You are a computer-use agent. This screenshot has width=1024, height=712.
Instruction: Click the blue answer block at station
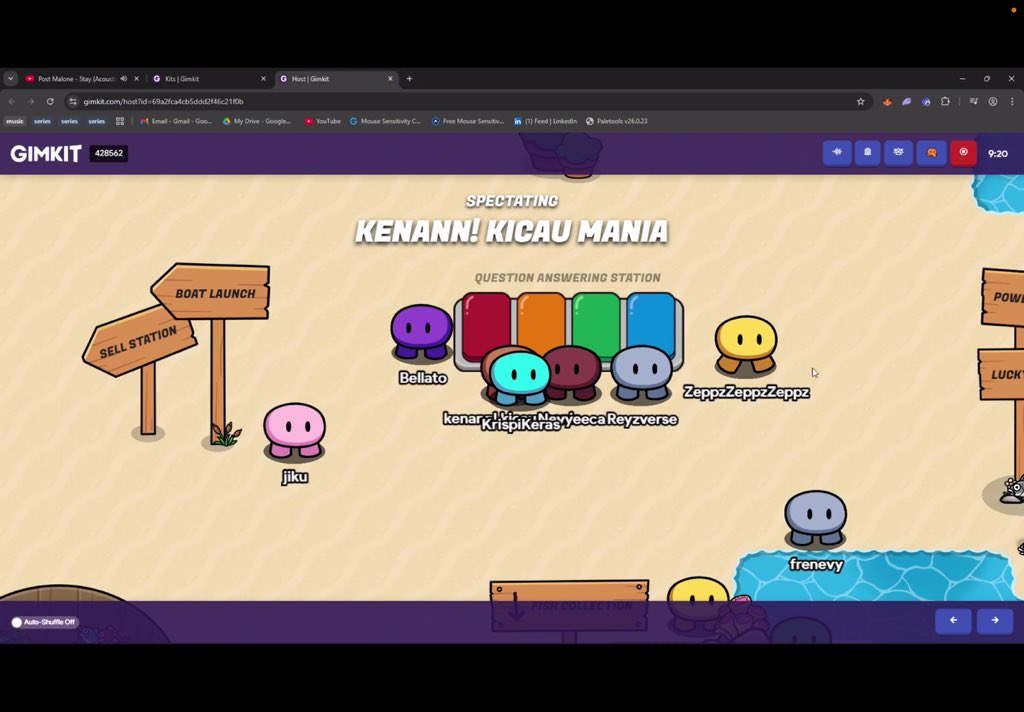point(651,319)
